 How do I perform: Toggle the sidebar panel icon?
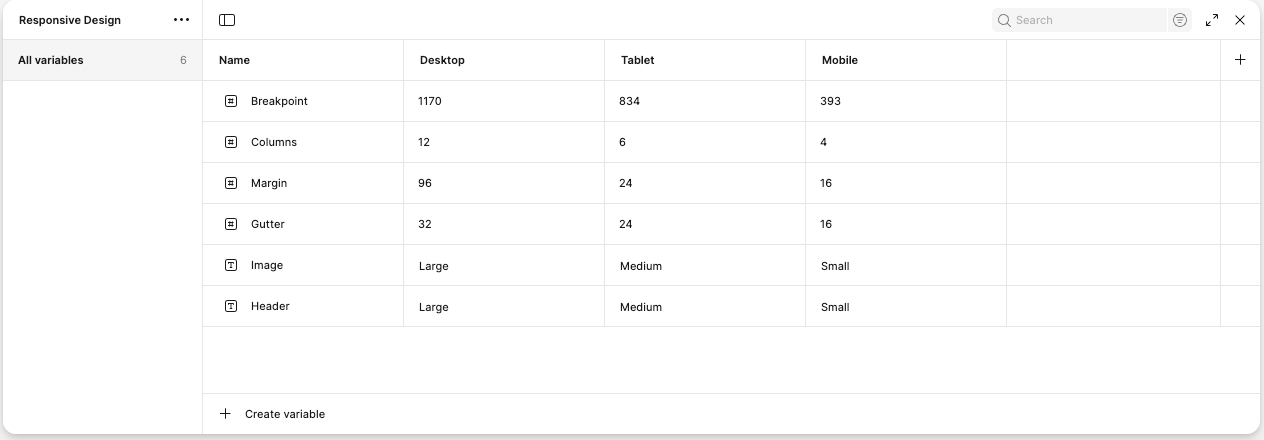(x=227, y=20)
